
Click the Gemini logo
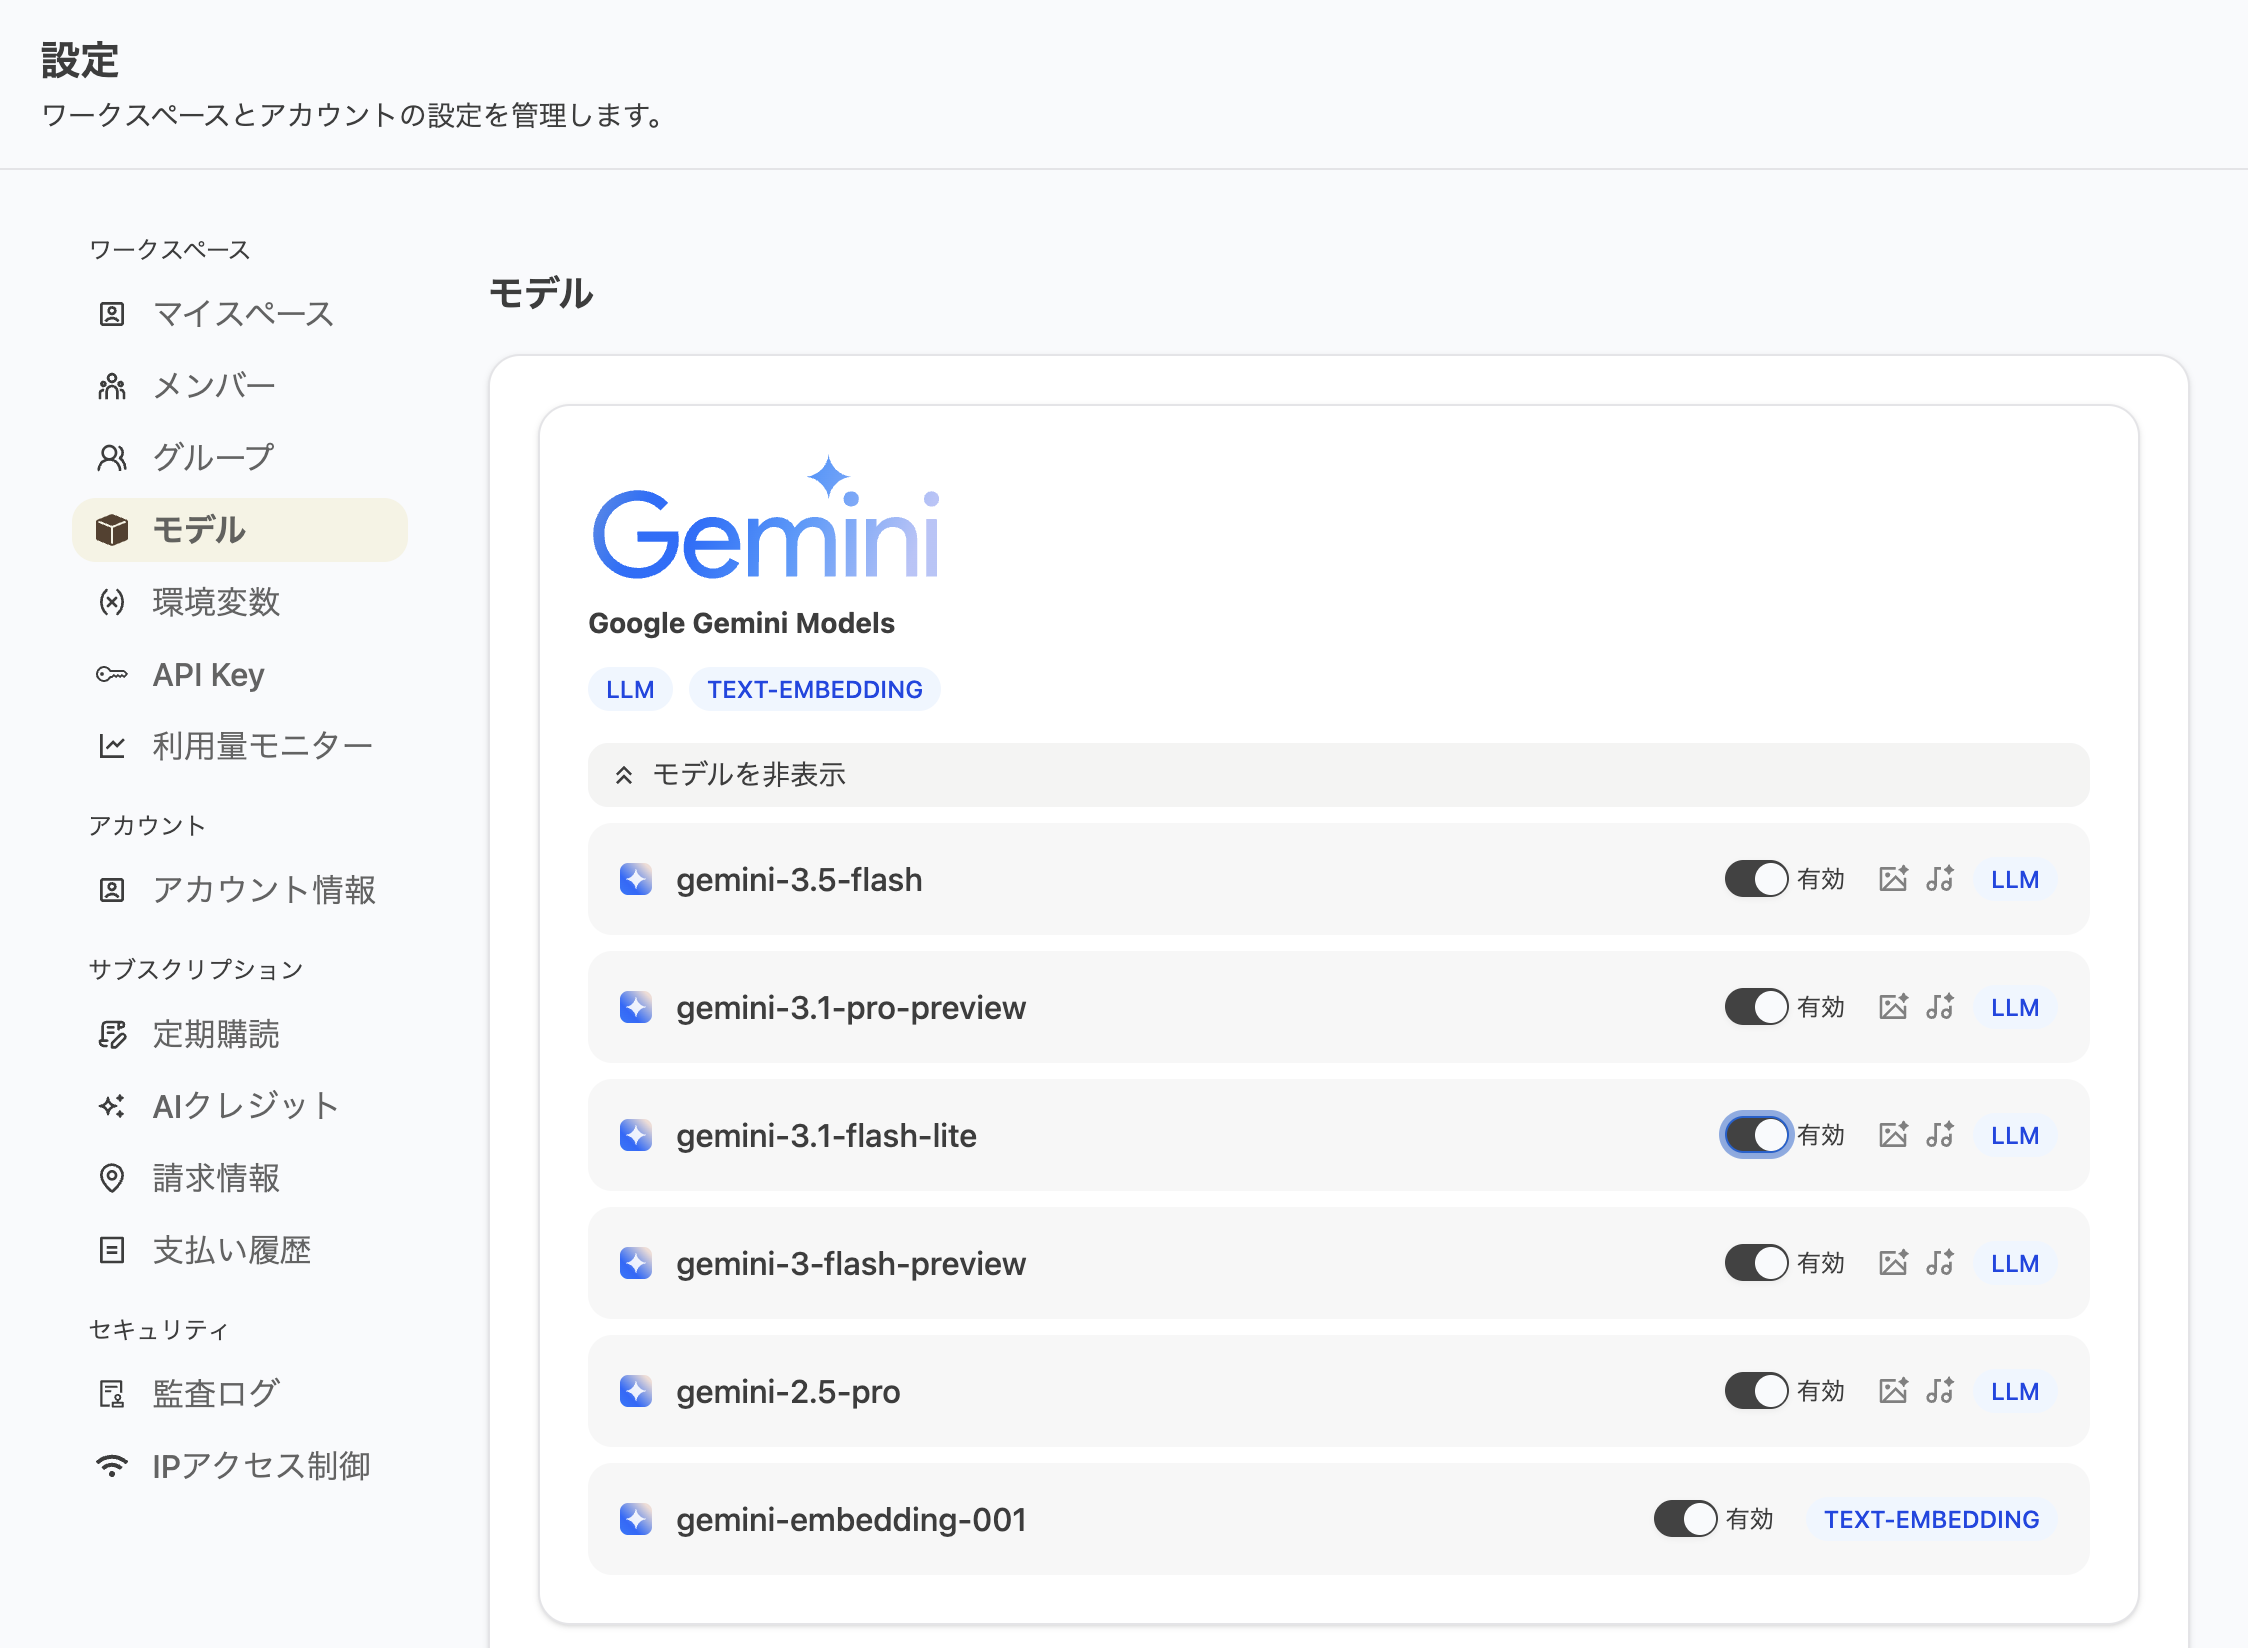click(765, 518)
